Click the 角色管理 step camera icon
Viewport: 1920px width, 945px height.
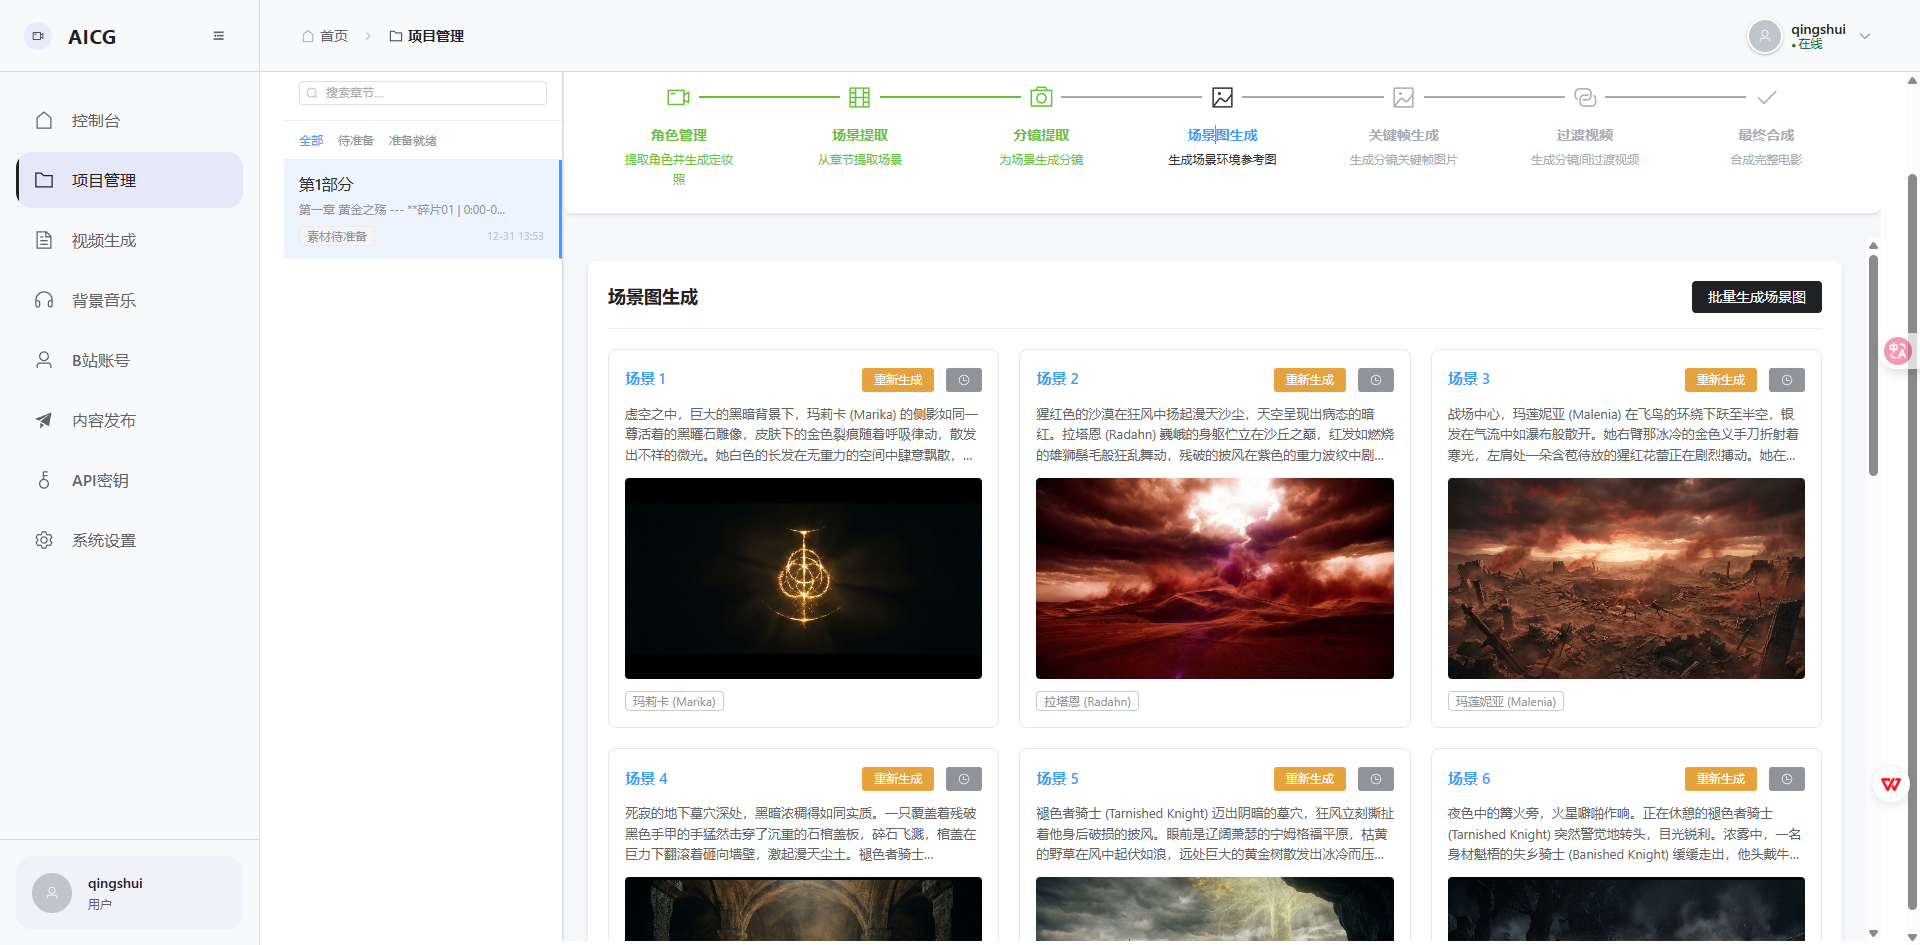[x=679, y=97]
